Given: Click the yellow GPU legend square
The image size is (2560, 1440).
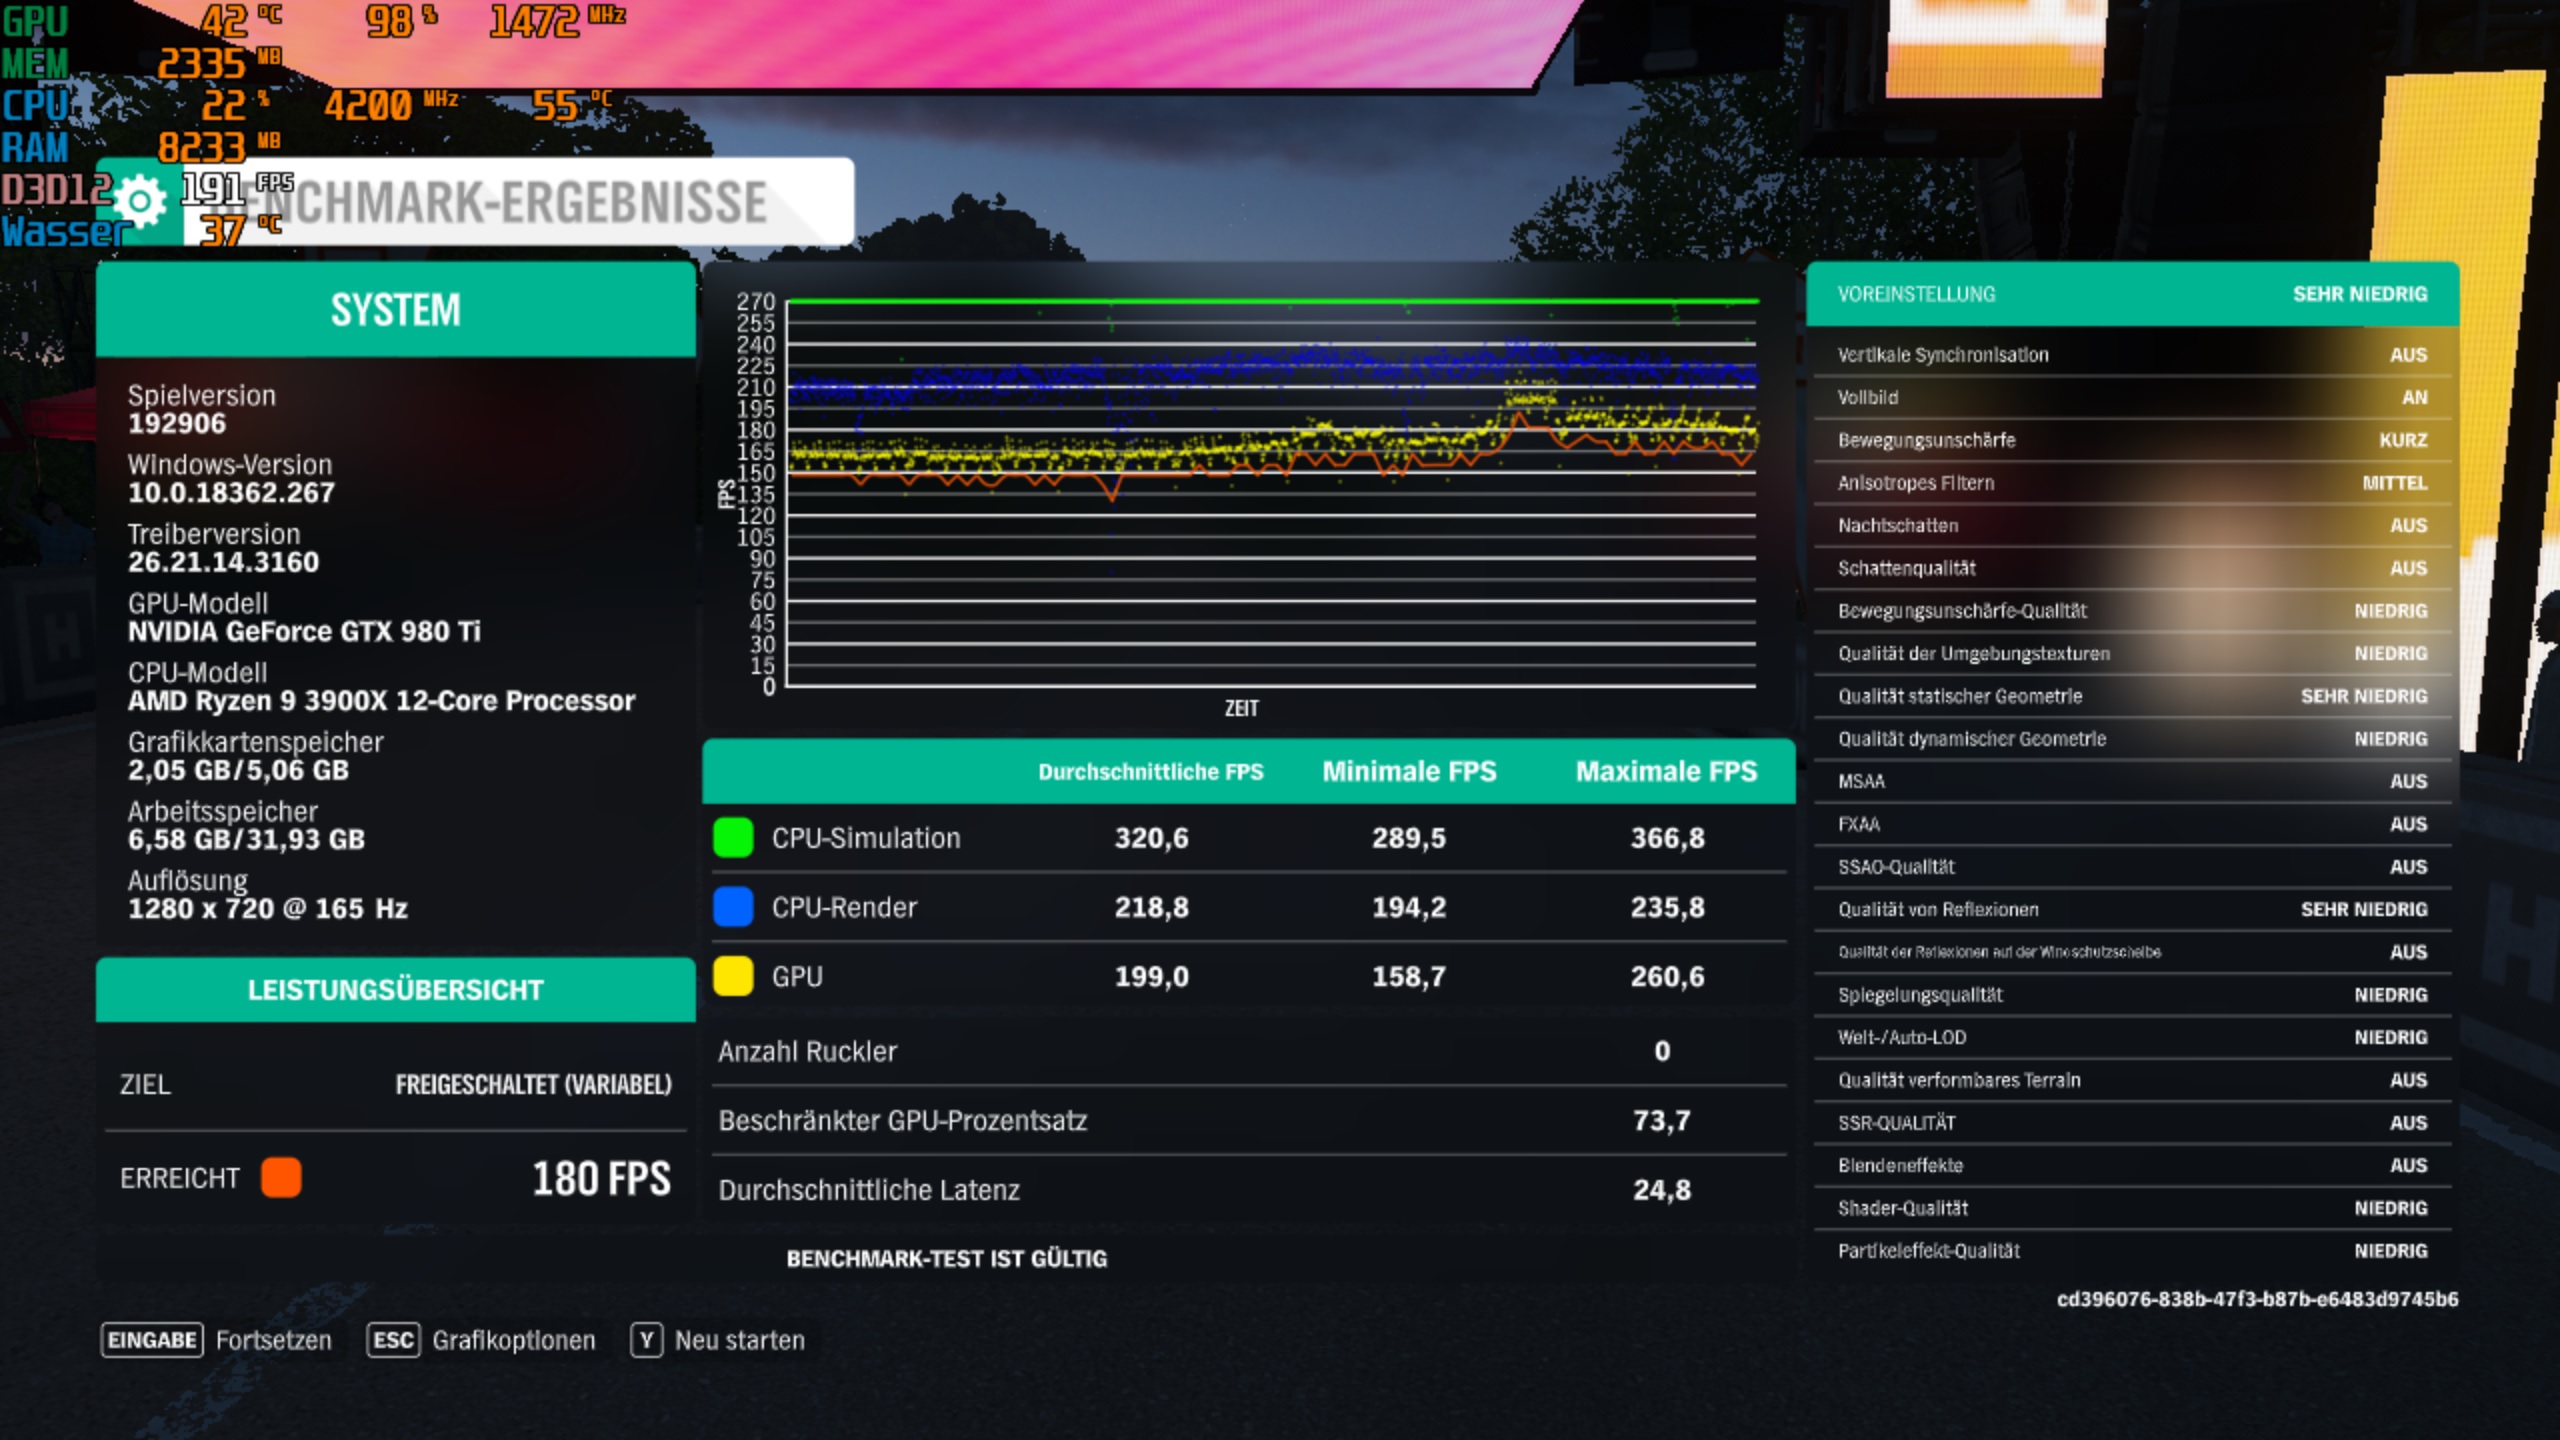Looking at the screenshot, I should tap(733, 976).
